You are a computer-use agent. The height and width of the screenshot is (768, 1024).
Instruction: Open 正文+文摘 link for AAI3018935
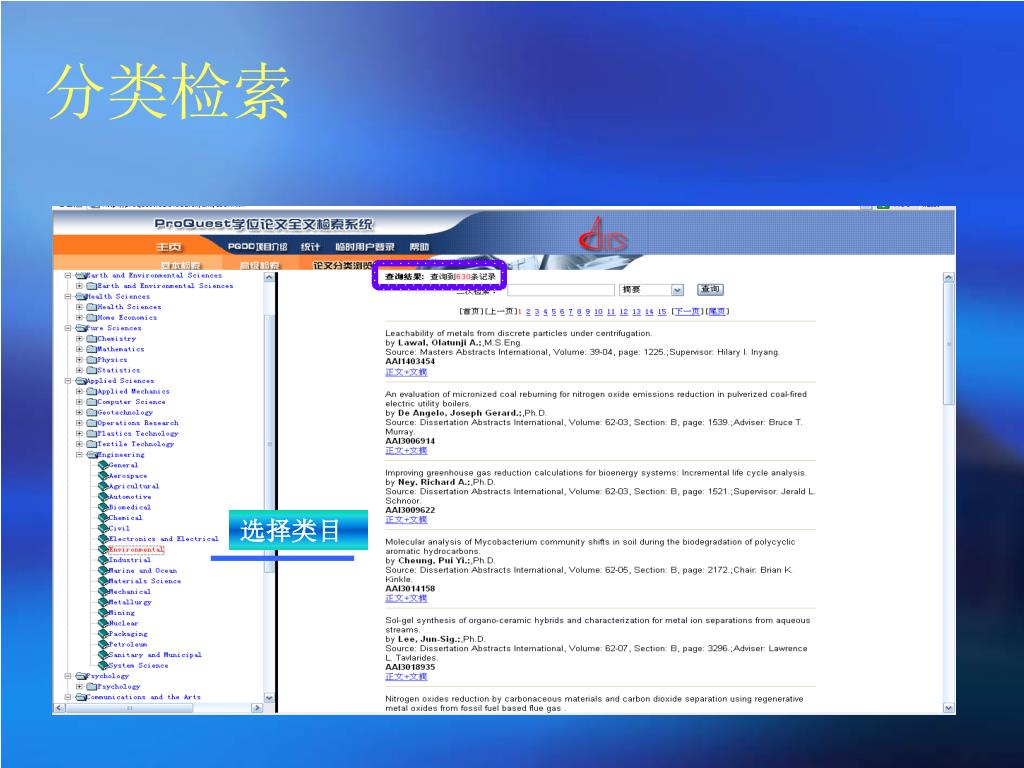pyautogui.click(x=406, y=677)
